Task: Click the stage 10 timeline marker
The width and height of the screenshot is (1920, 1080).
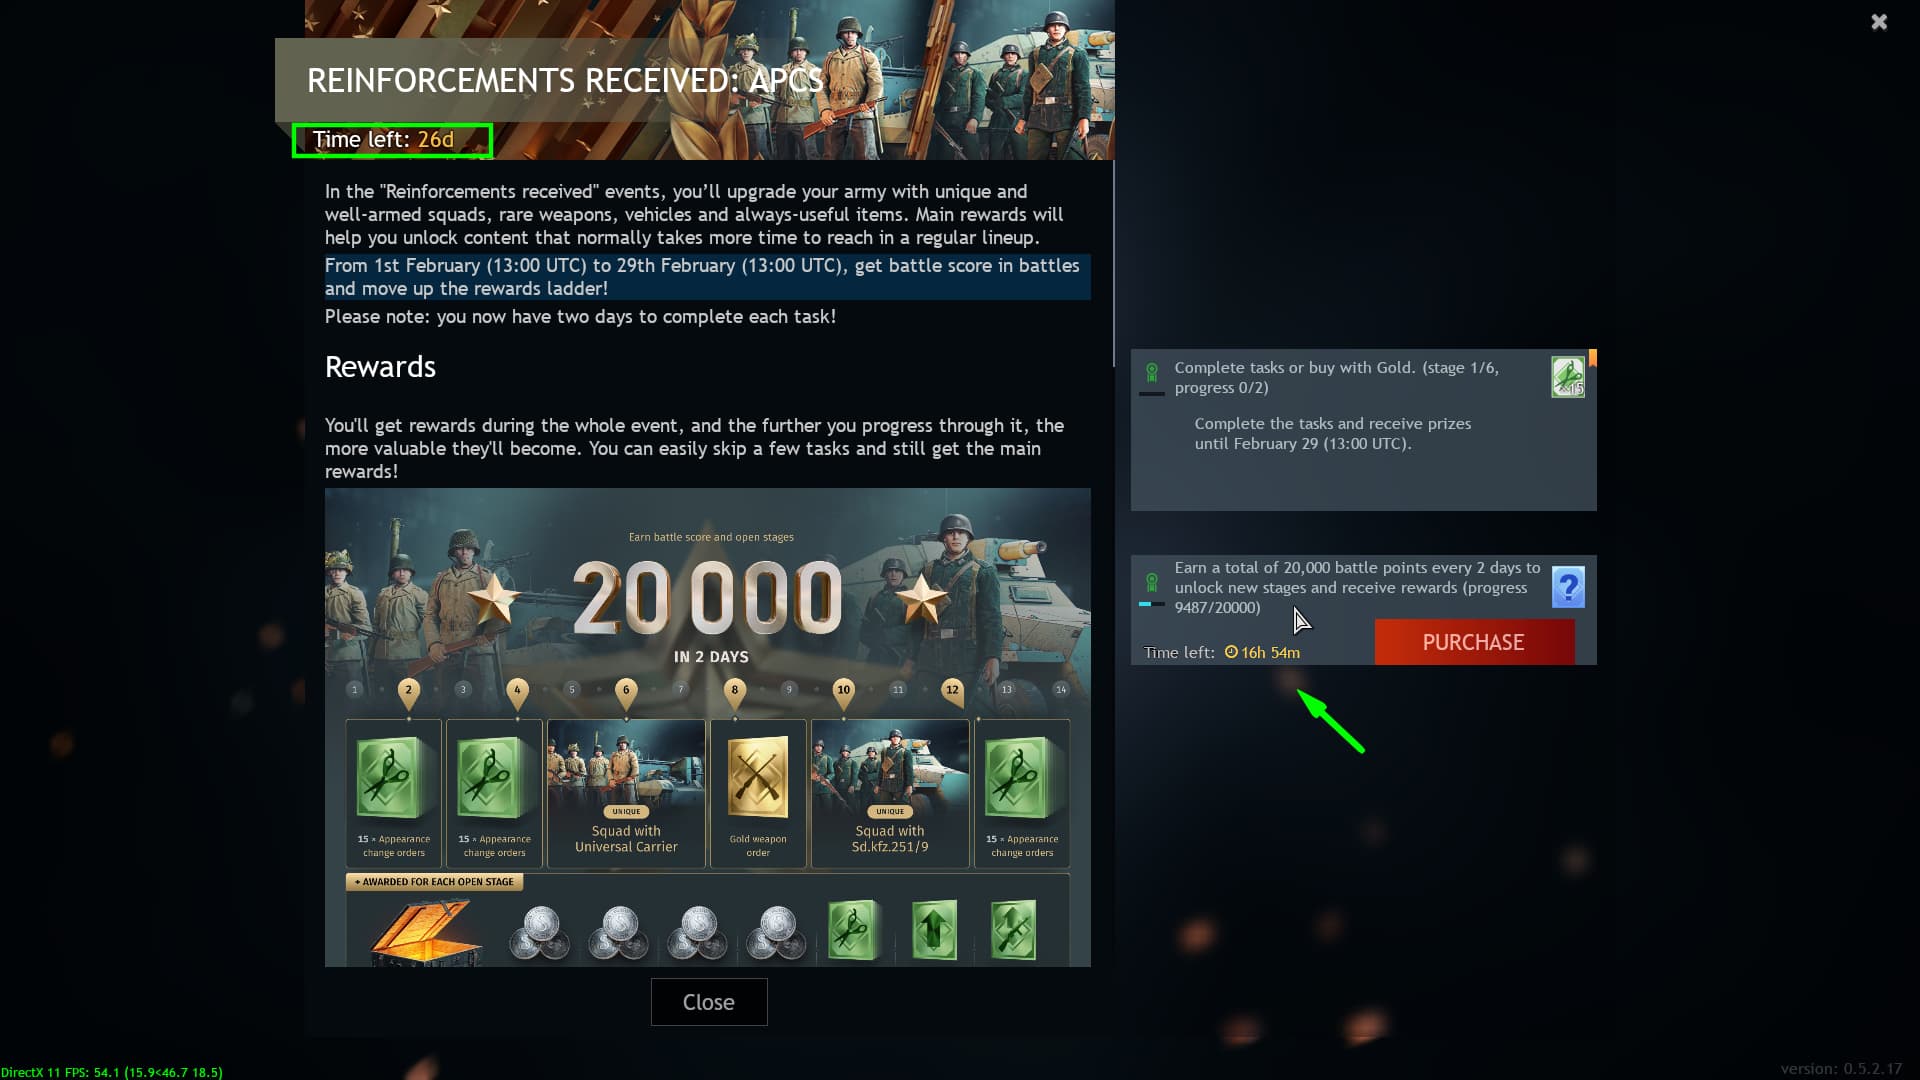Action: pos(844,691)
